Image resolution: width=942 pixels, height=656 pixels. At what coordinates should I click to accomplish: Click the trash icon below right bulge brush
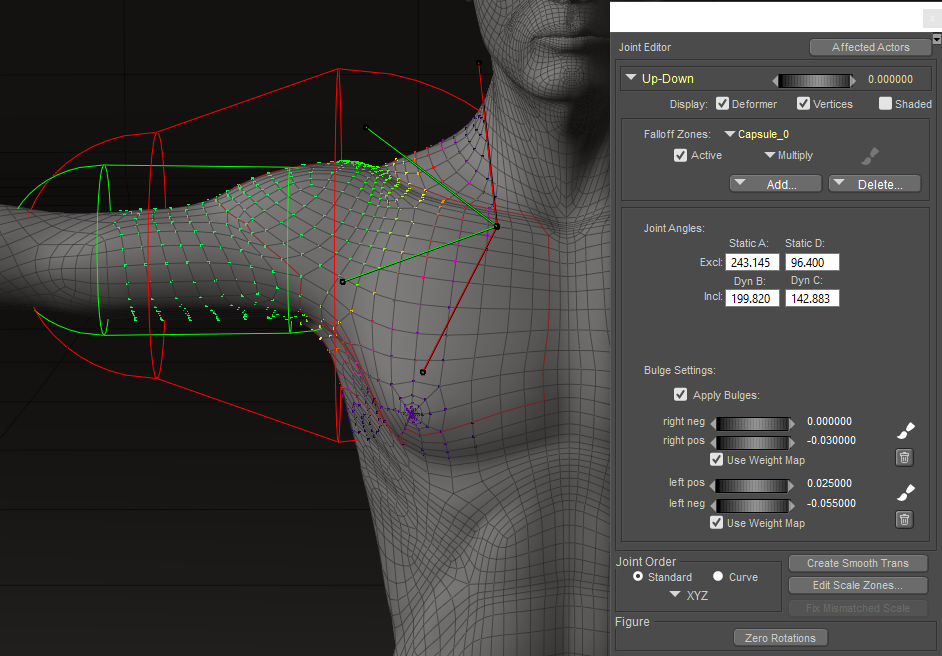(x=904, y=458)
